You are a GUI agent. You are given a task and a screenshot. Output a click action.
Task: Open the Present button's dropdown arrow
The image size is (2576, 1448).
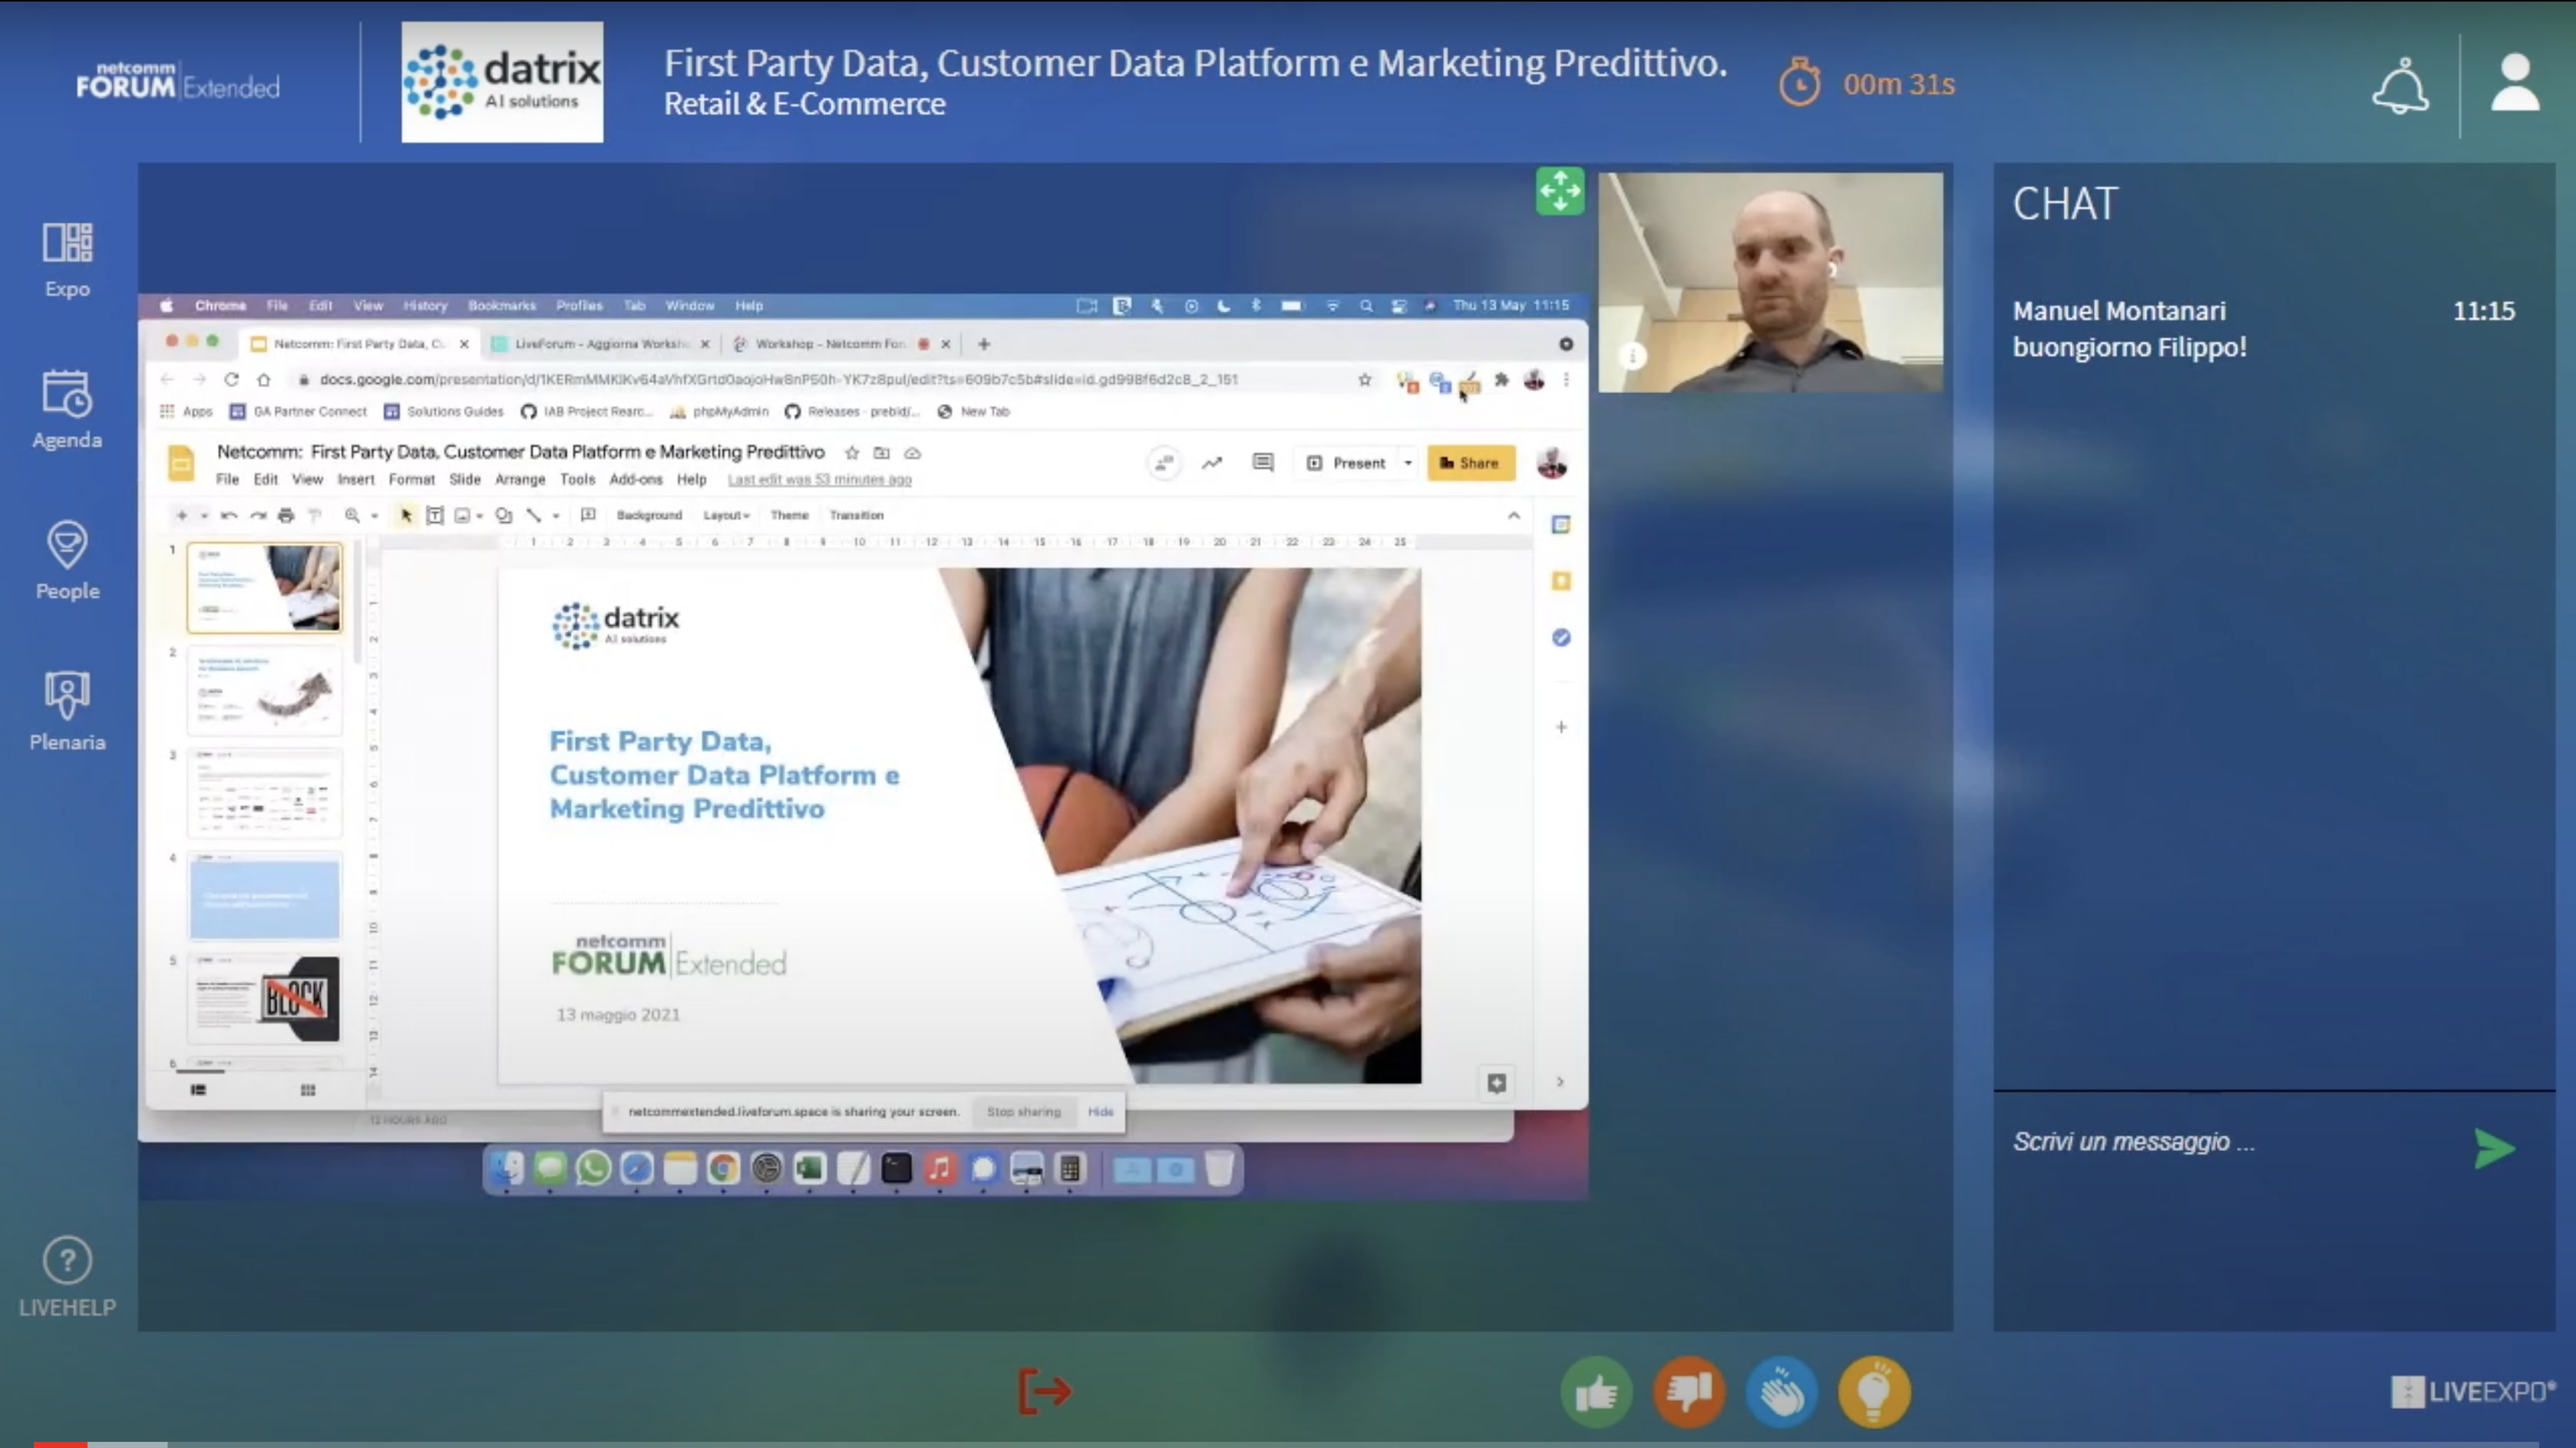(x=1407, y=462)
